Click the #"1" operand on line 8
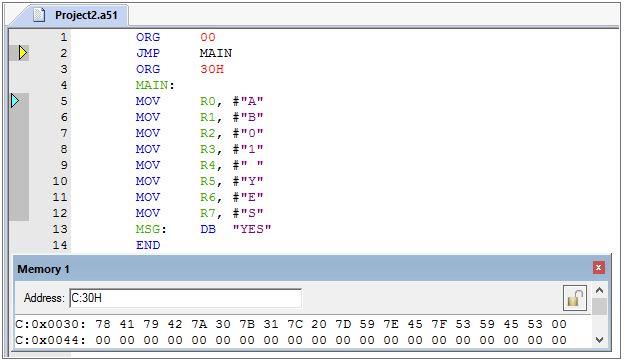The image size is (627, 360). 248,149
